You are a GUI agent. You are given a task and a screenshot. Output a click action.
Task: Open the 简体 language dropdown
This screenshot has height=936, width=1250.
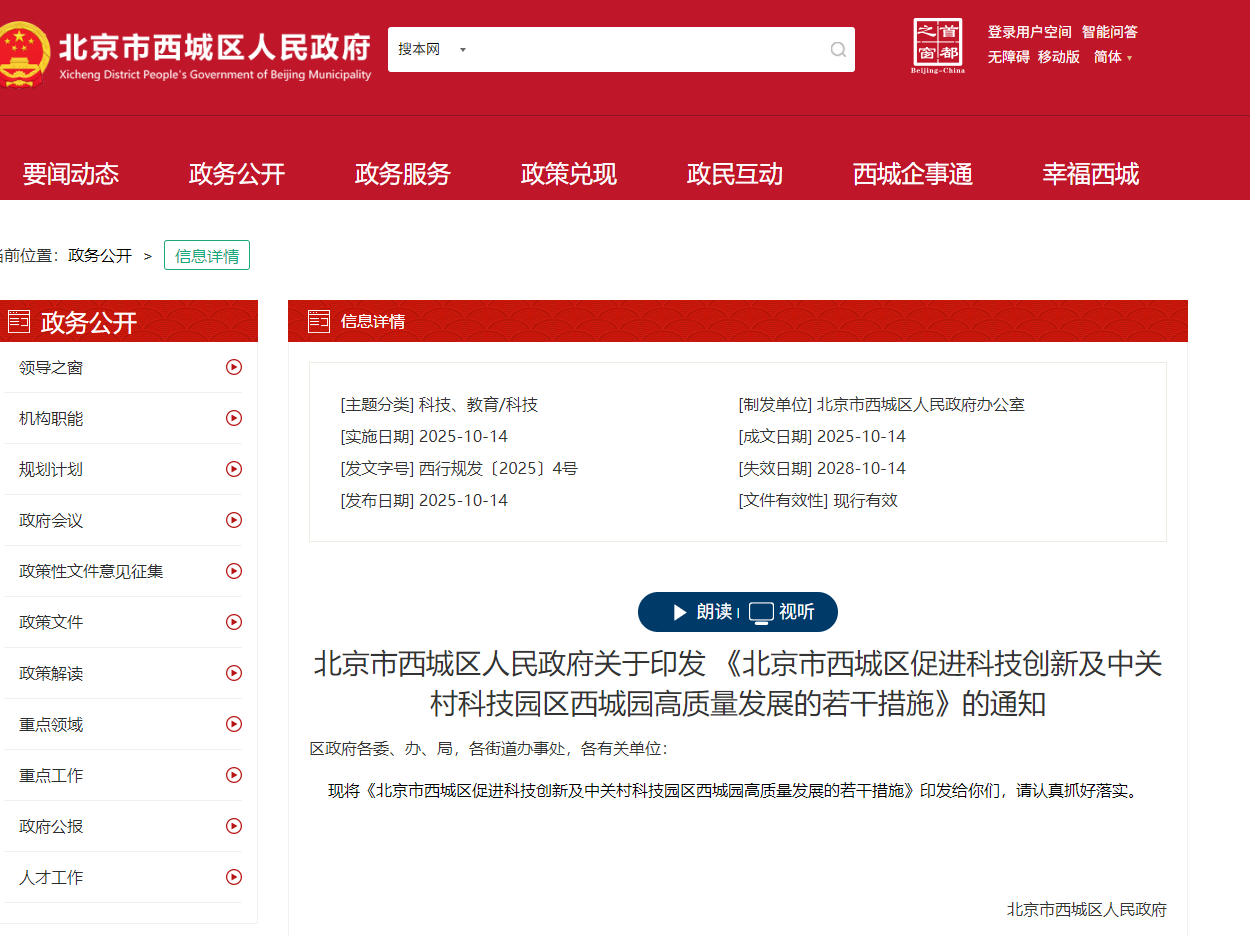click(x=1112, y=57)
